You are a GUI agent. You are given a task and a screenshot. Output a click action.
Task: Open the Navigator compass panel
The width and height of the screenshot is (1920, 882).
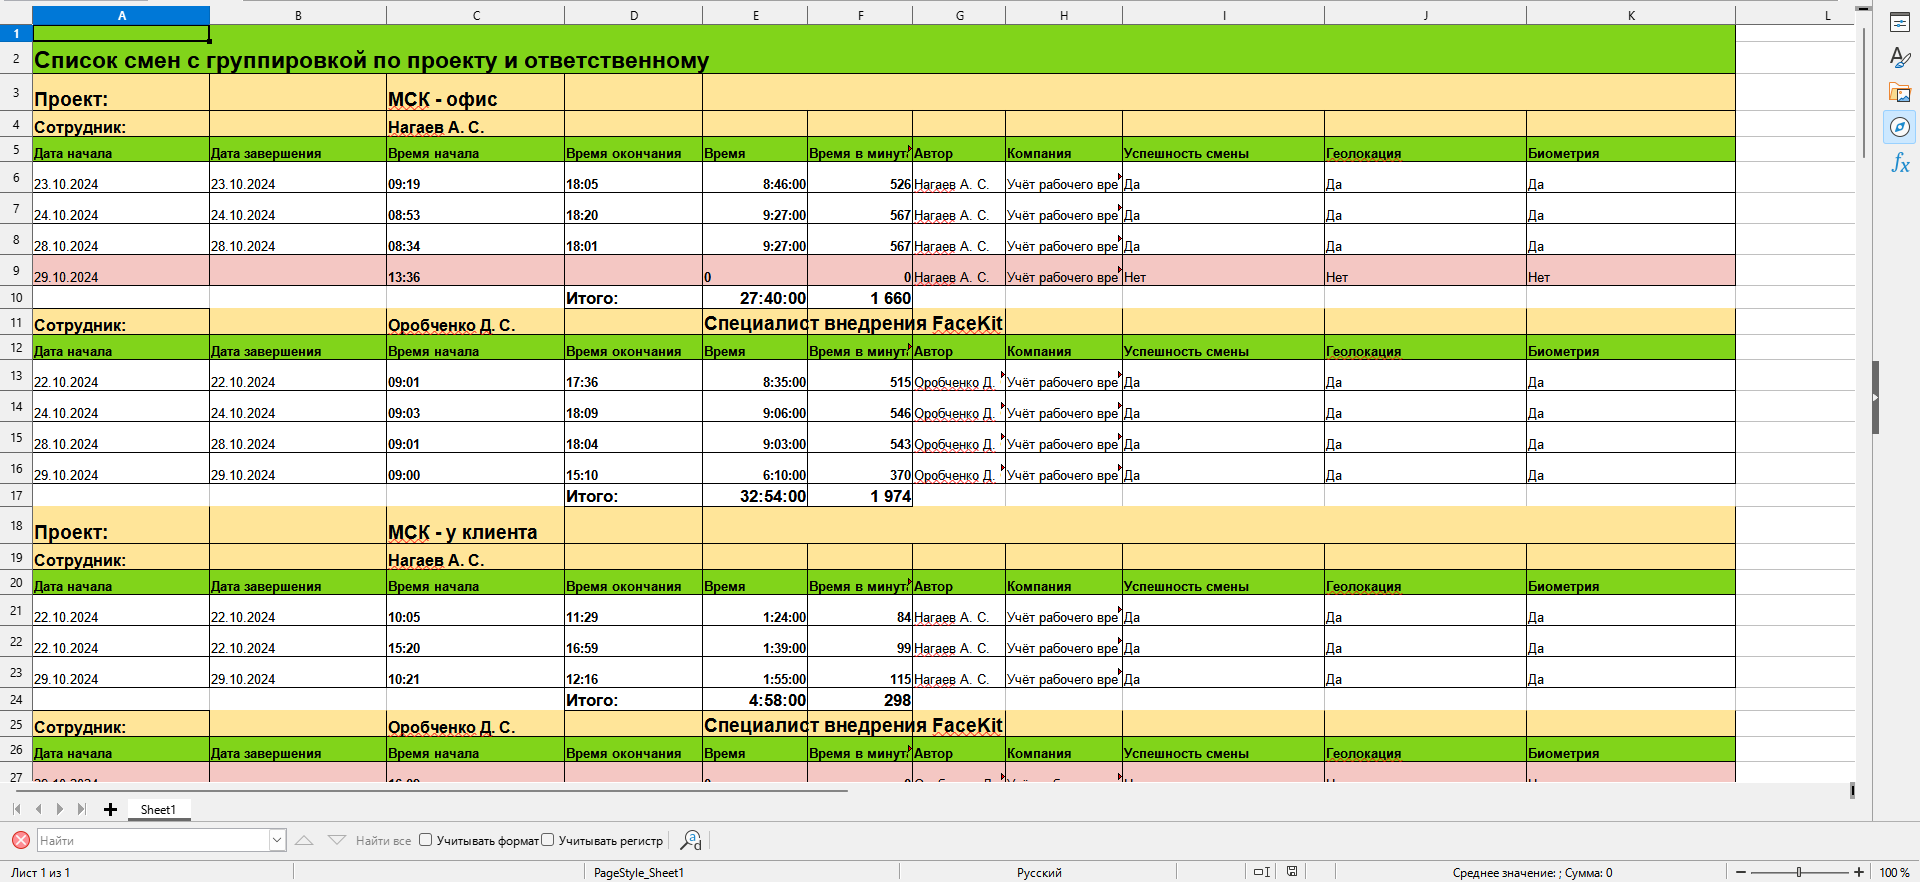(1900, 127)
